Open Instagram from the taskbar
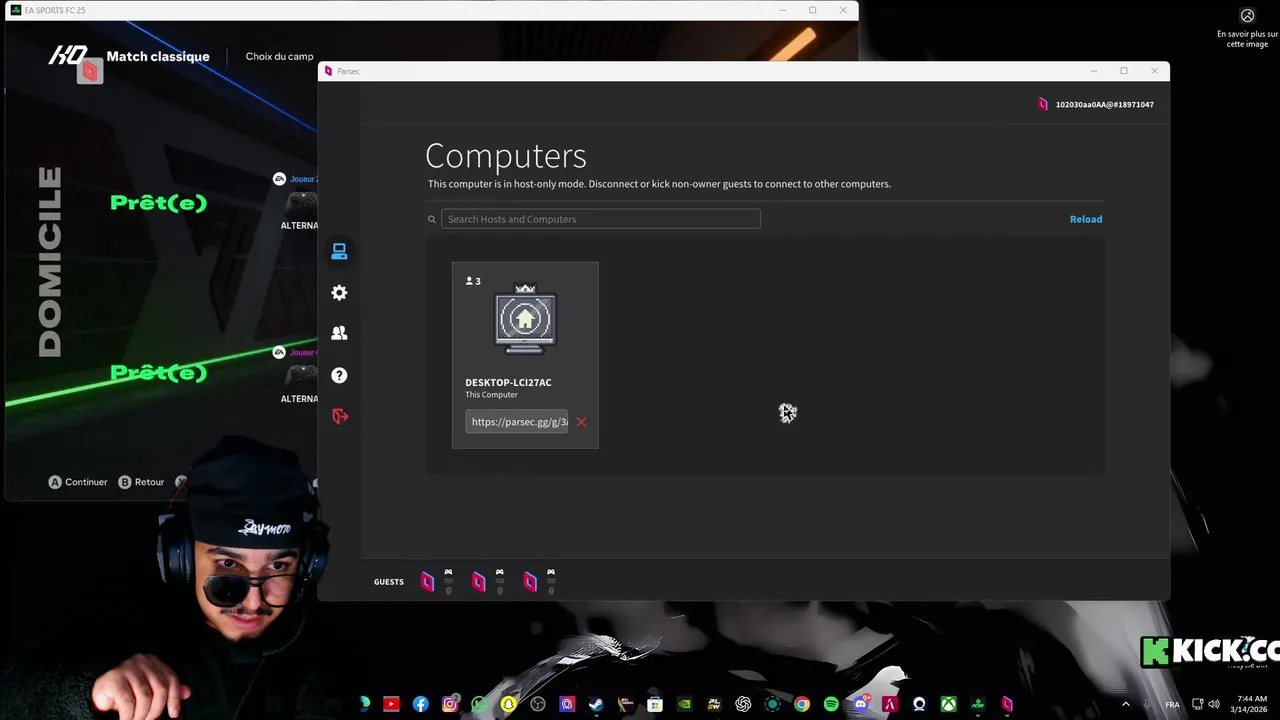 450,704
